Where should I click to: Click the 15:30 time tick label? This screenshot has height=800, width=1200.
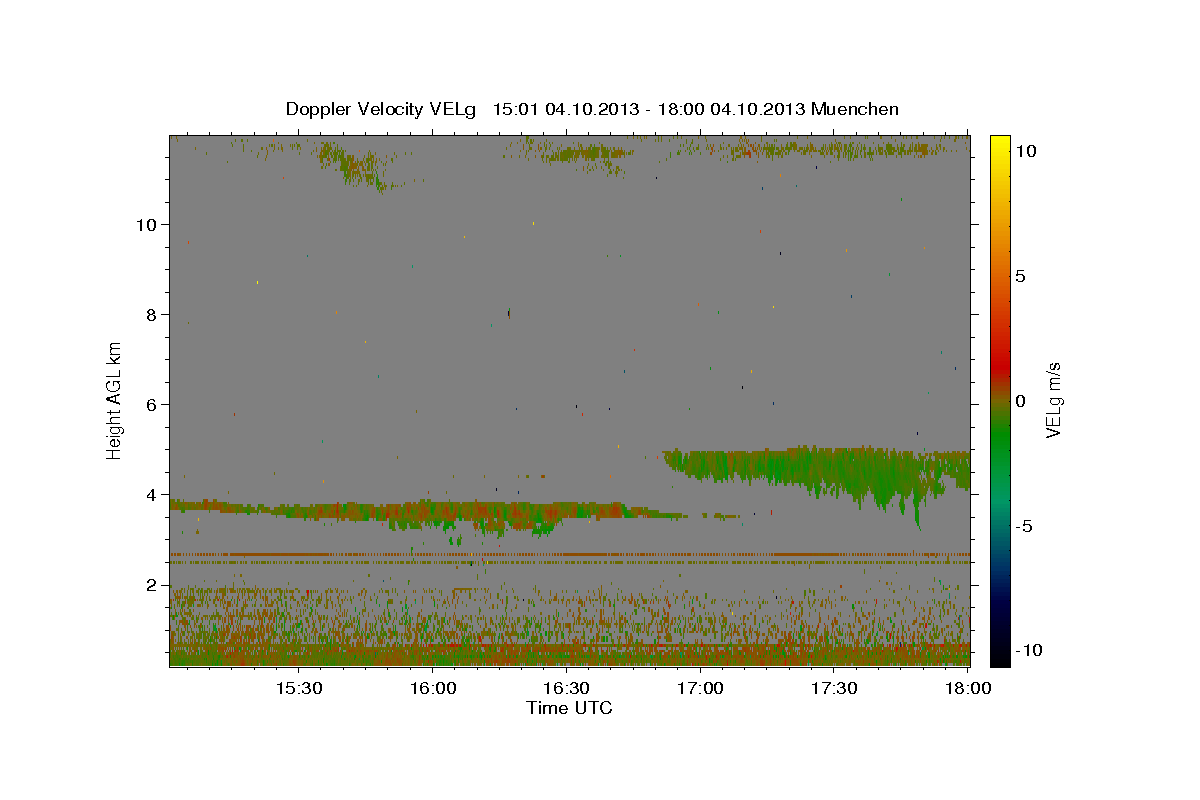[299, 689]
